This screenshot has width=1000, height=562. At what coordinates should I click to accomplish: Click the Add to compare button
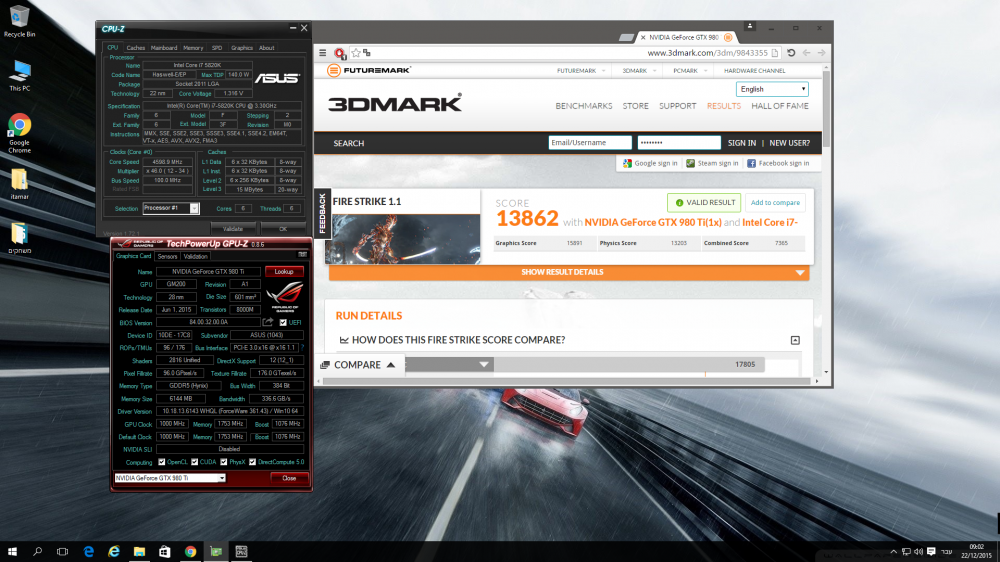775,203
